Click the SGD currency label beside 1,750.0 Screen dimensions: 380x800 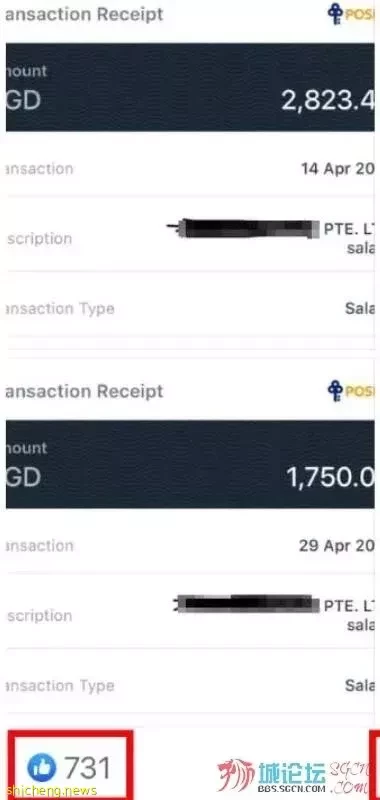pos(23,478)
